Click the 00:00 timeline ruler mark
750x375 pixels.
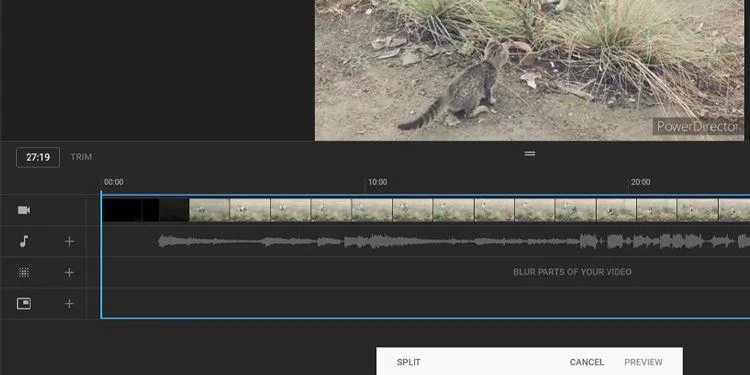pos(113,182)
